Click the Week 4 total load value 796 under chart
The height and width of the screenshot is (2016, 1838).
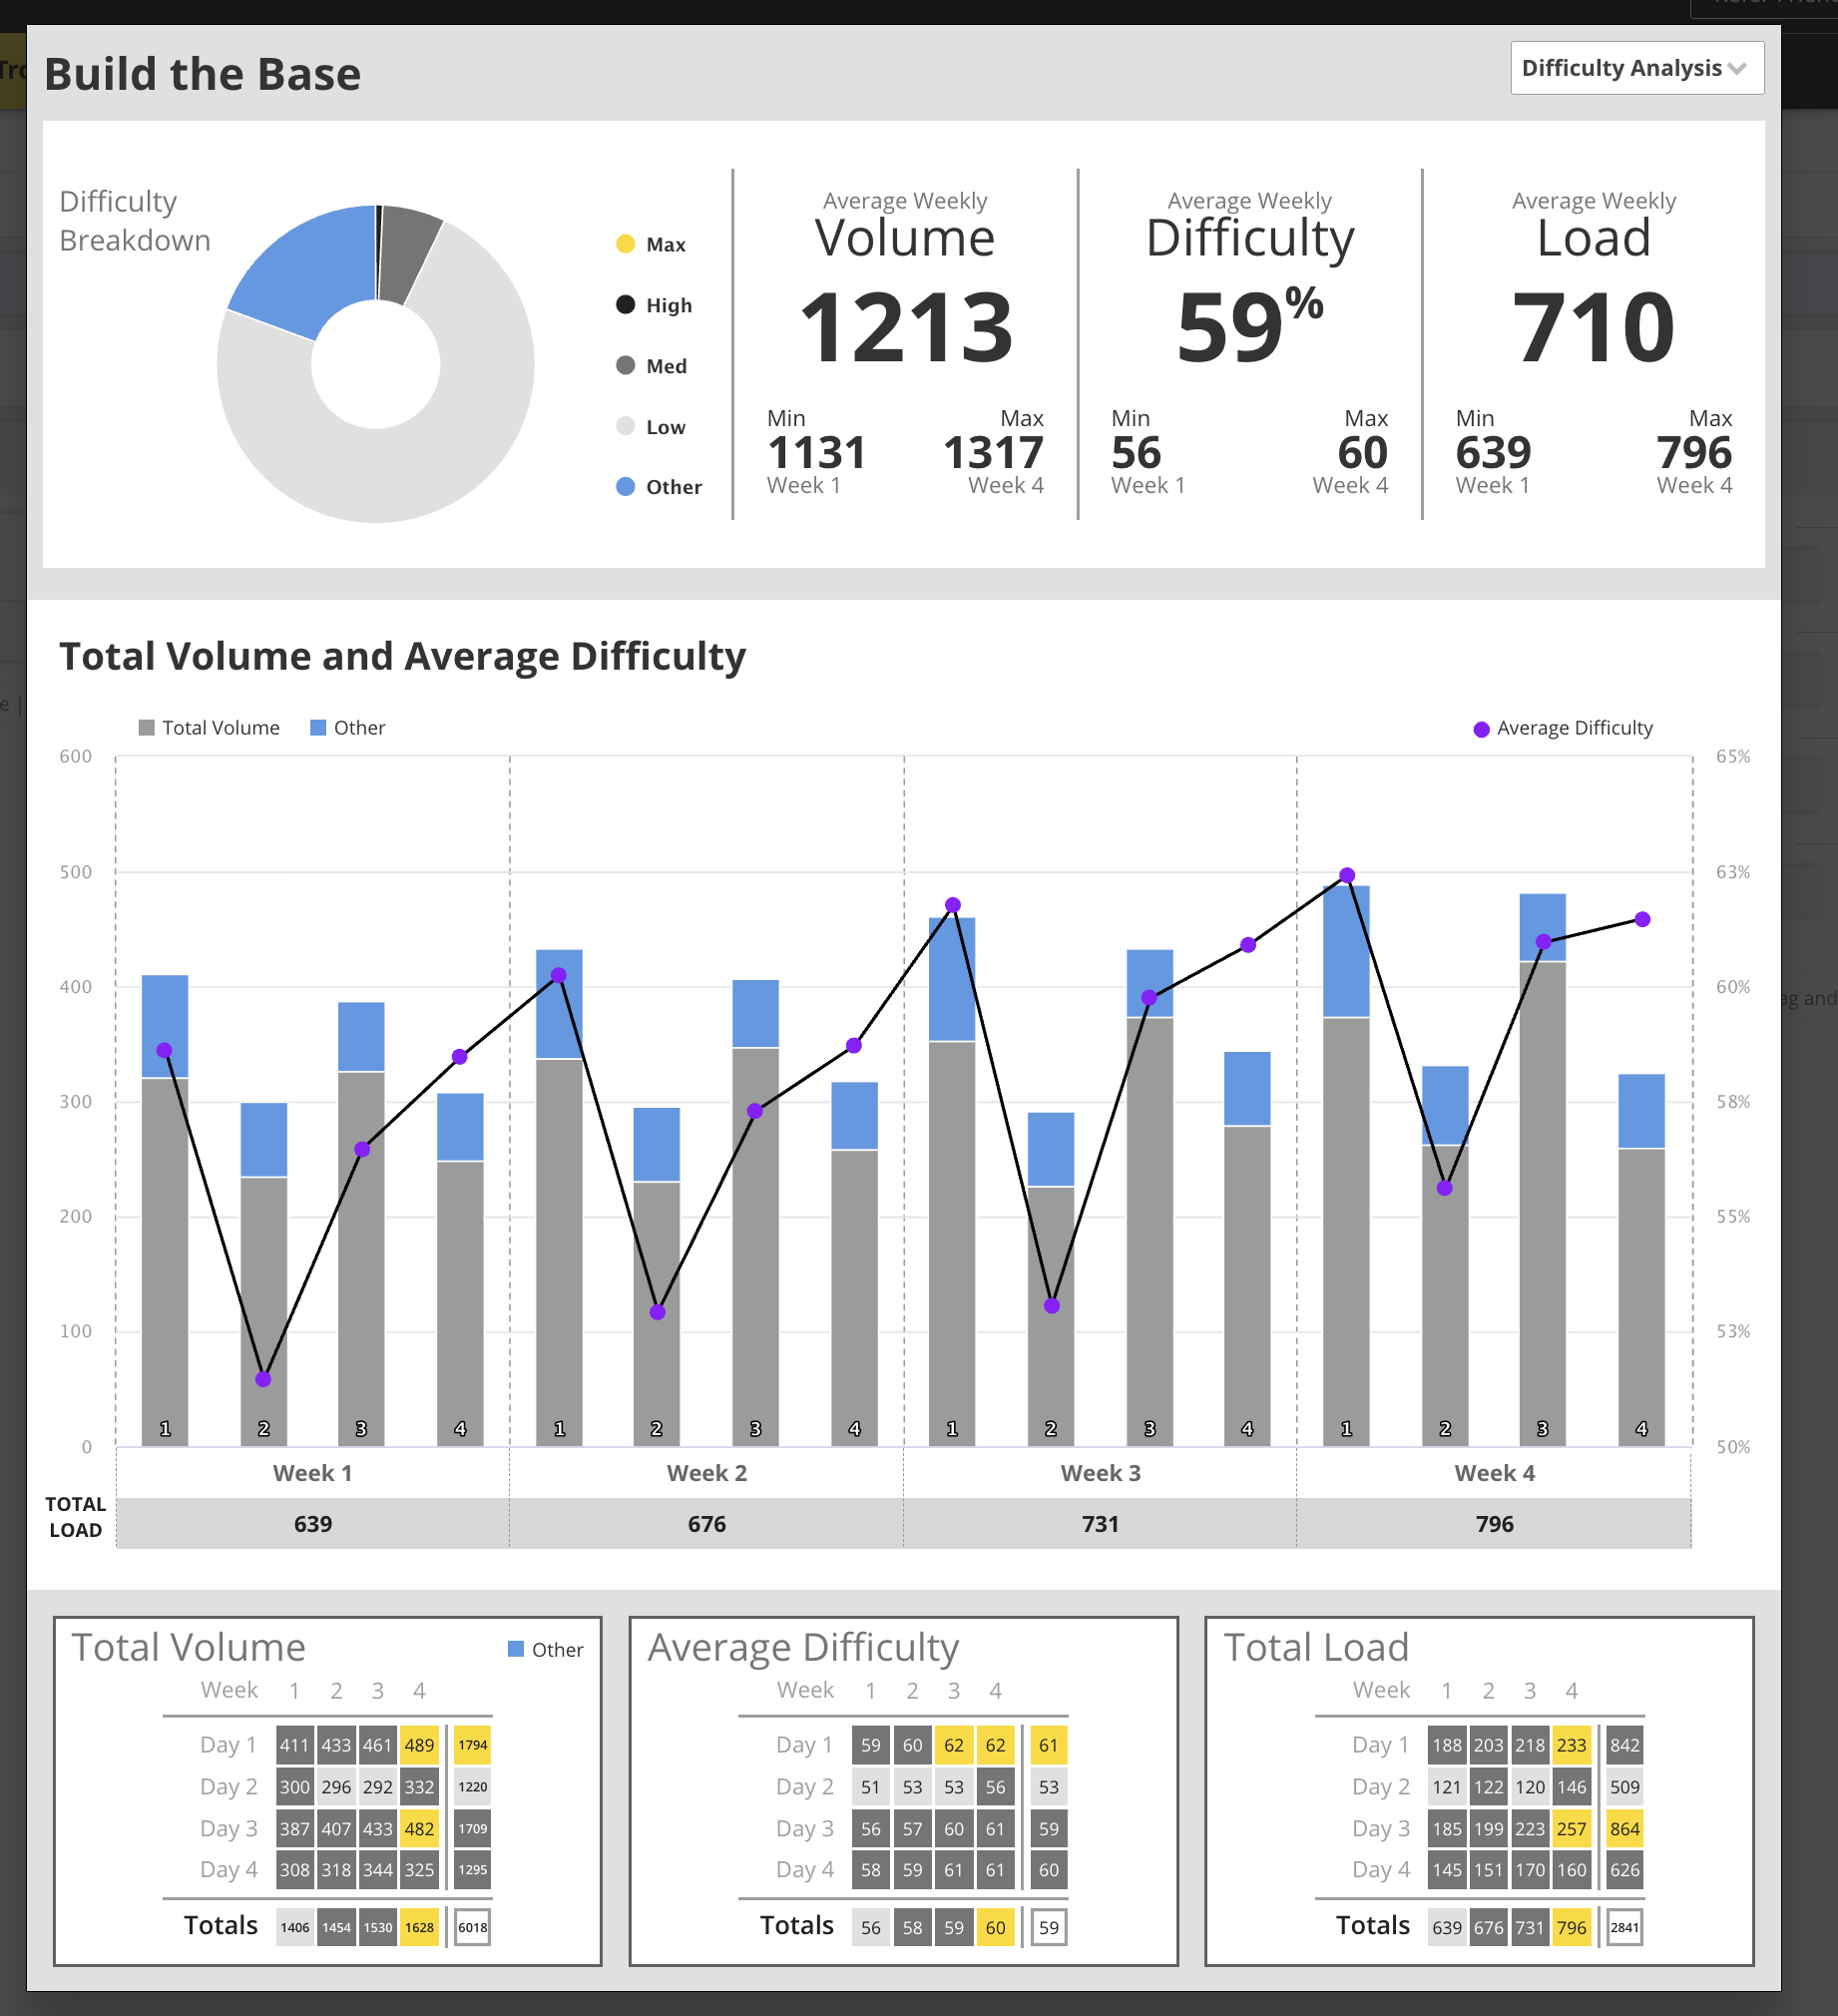(x=1494, y=1524)
